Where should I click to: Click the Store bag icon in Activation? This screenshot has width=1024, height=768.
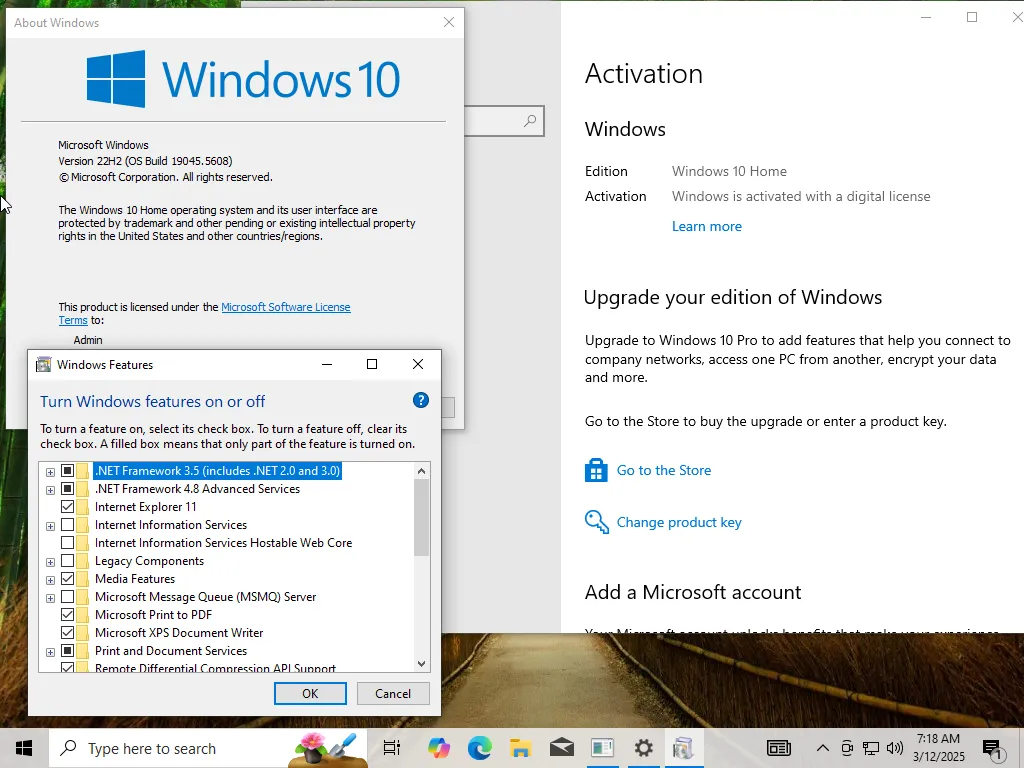(x=596, y=470)
